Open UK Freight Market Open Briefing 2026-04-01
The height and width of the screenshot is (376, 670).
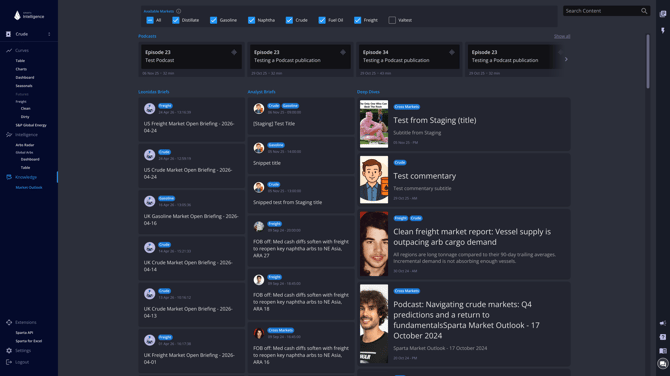191,351
